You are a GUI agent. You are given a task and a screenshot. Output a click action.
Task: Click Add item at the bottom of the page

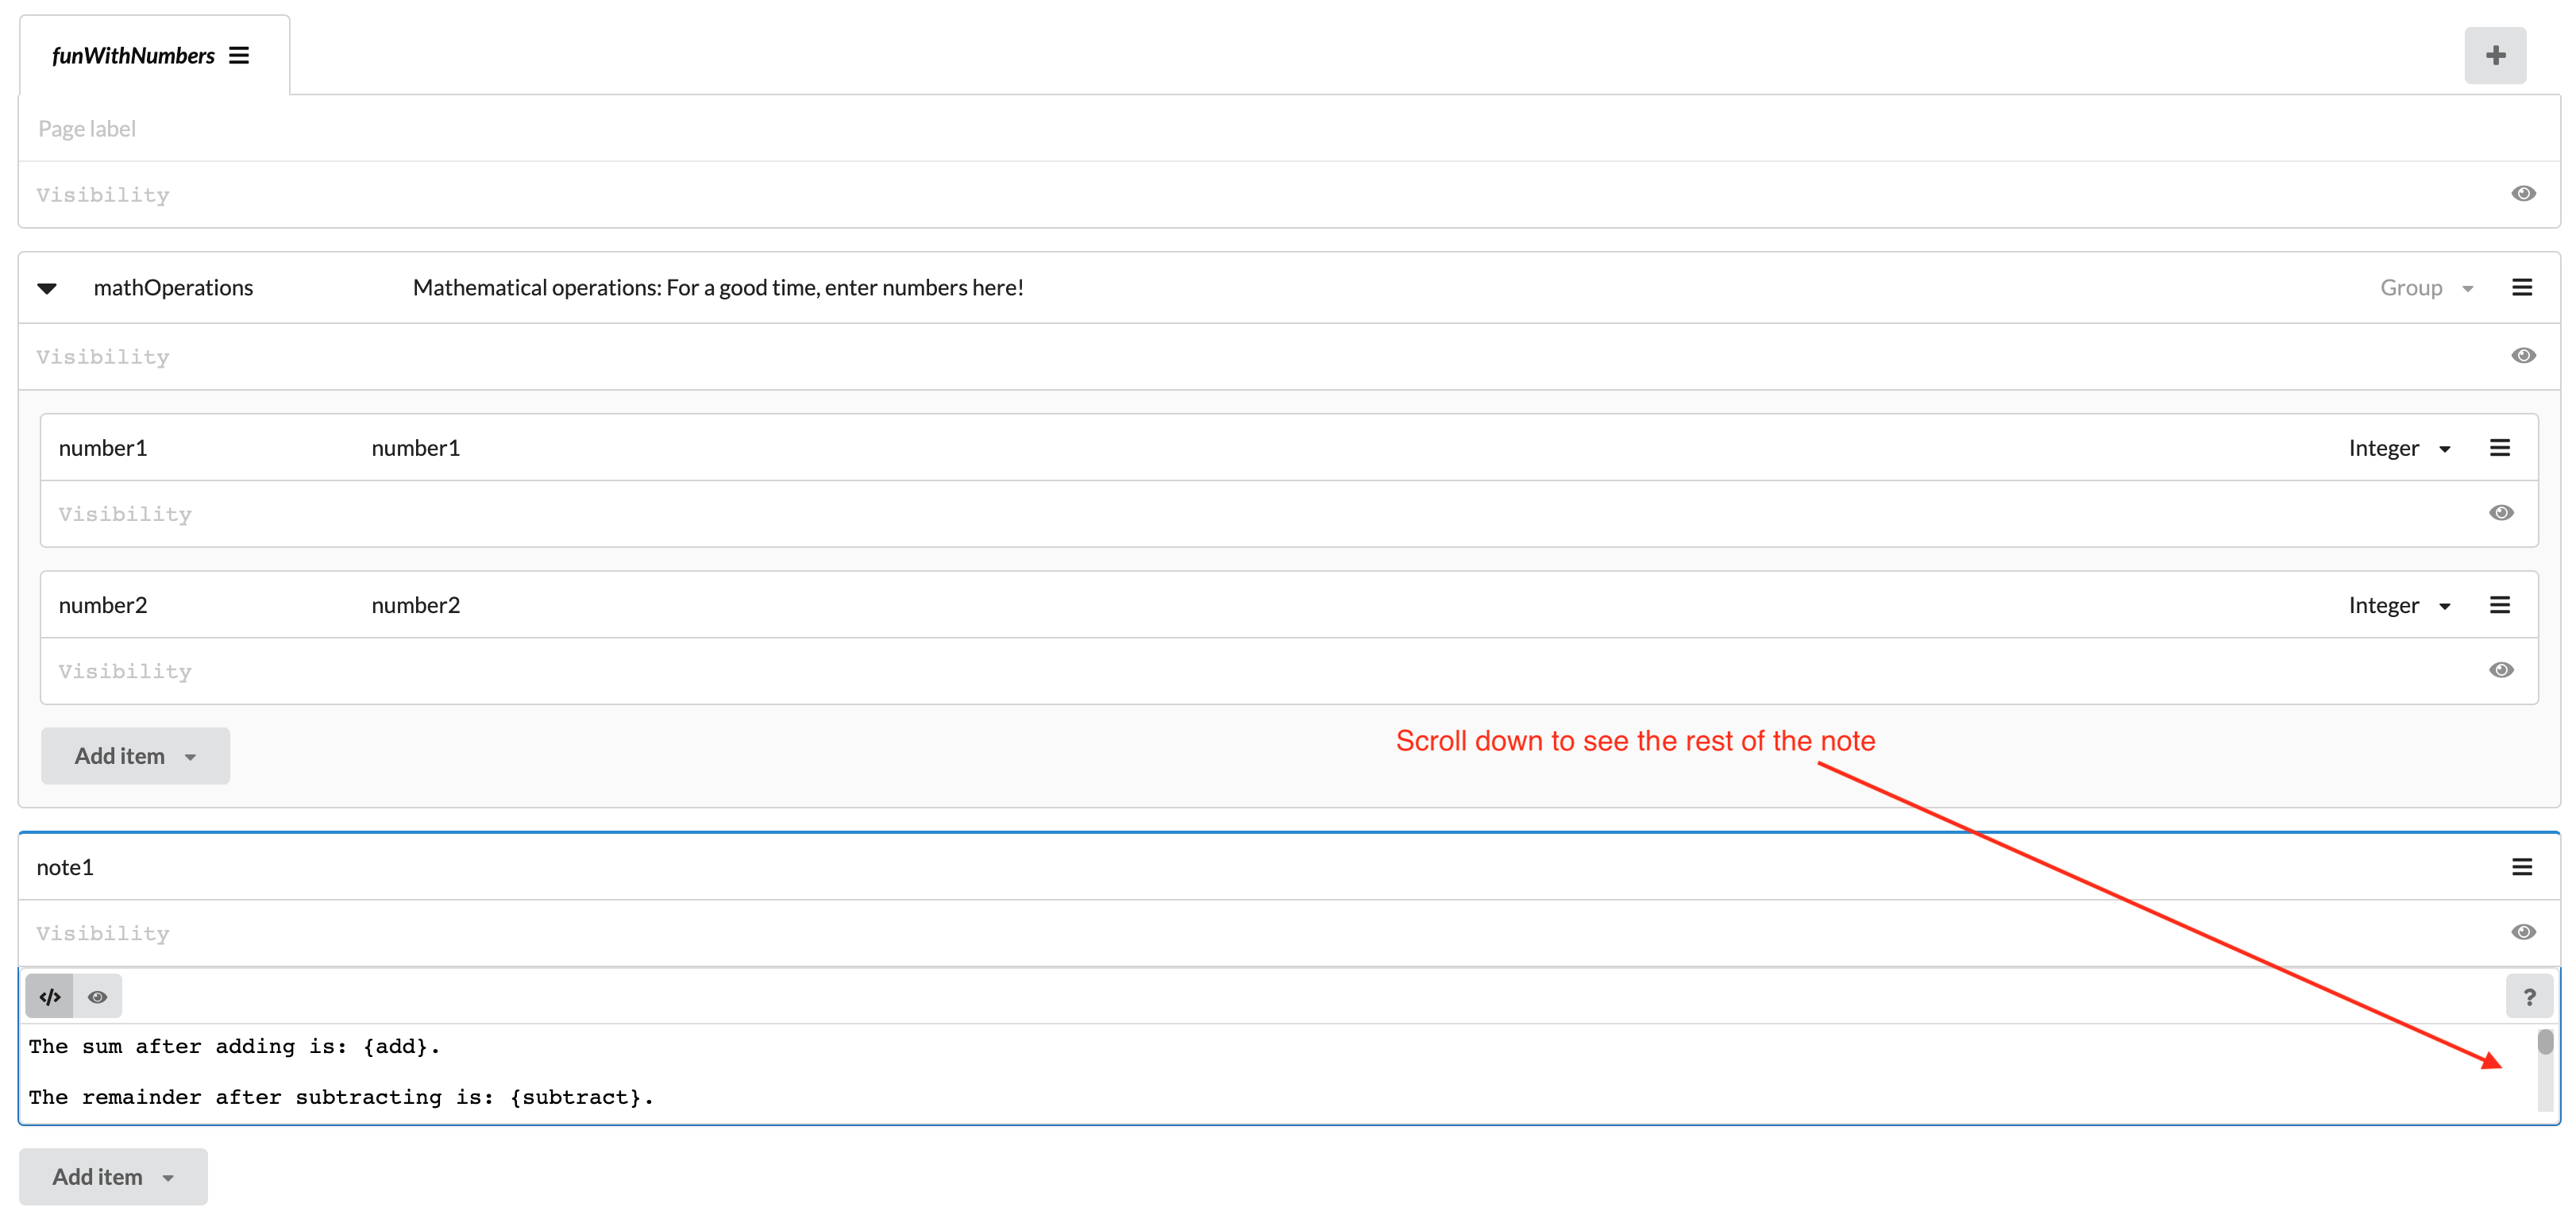(112, 1176)
